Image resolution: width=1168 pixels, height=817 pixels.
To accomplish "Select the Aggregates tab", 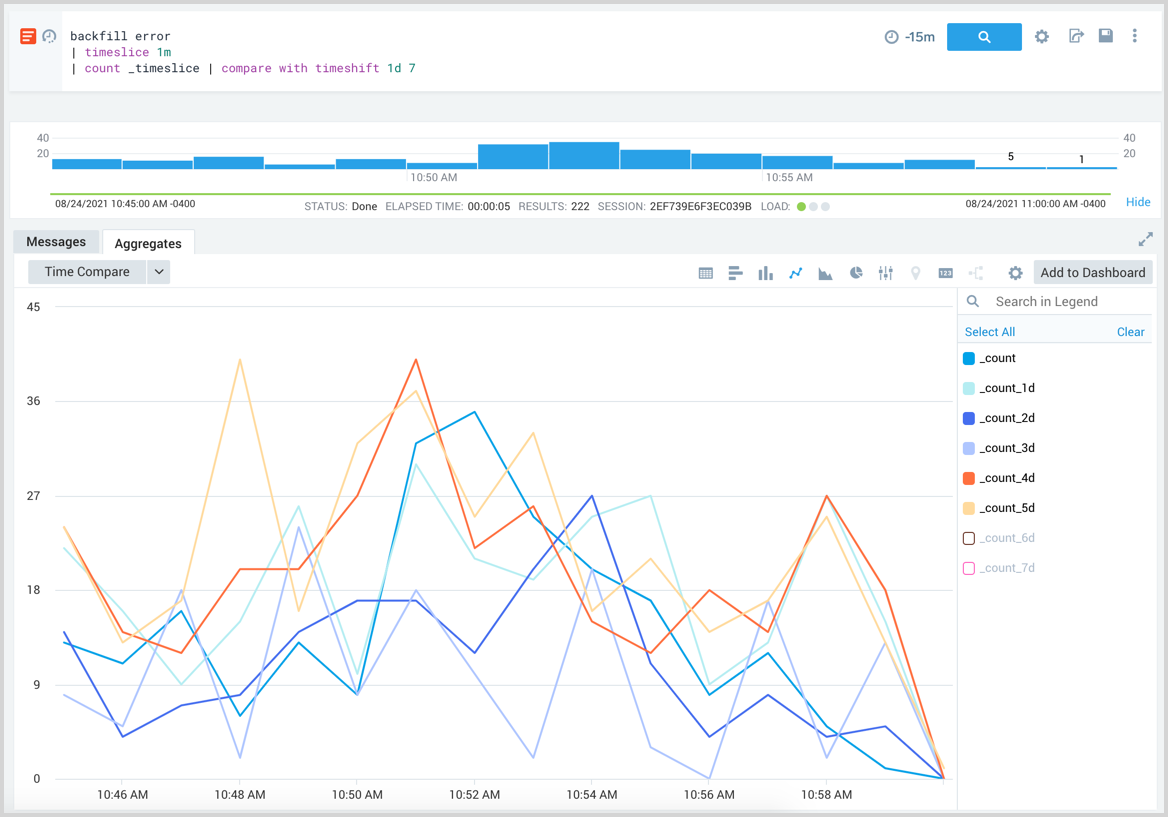I will point(148,242).
